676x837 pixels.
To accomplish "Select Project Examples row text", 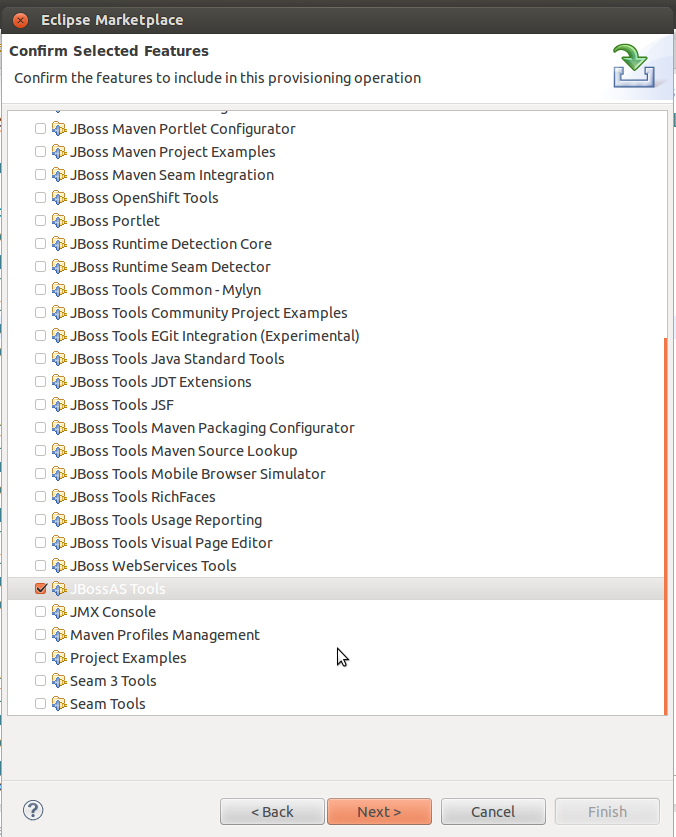I will point(128,658).
